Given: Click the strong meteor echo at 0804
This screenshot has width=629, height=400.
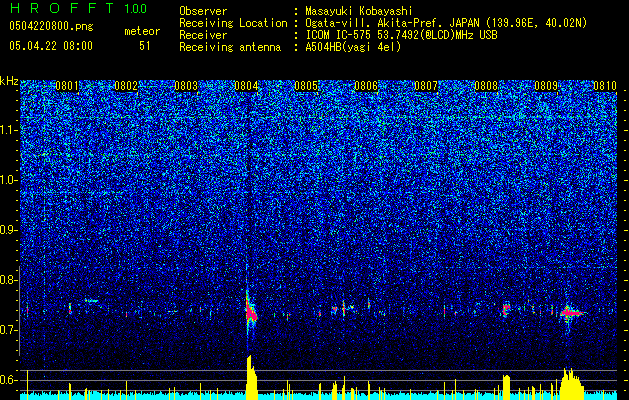Looking at the screenshot, I should (x=251, y=312).
